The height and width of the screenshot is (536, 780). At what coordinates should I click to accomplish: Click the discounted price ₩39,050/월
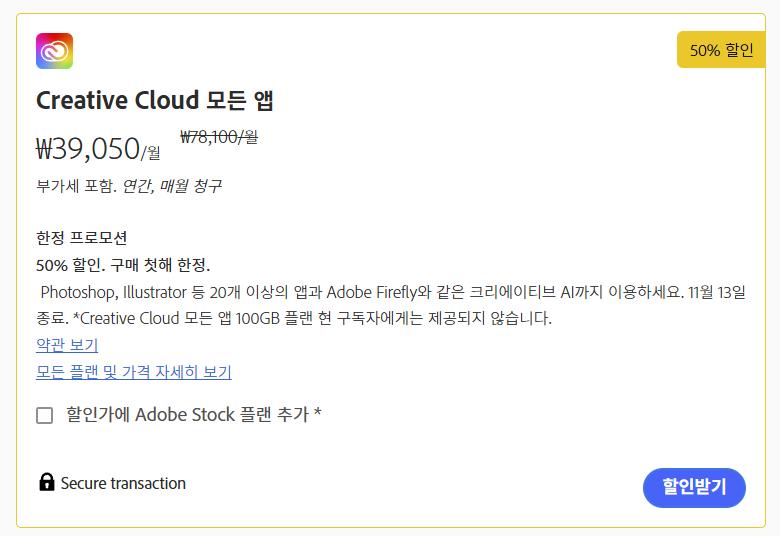pos(97,149)
